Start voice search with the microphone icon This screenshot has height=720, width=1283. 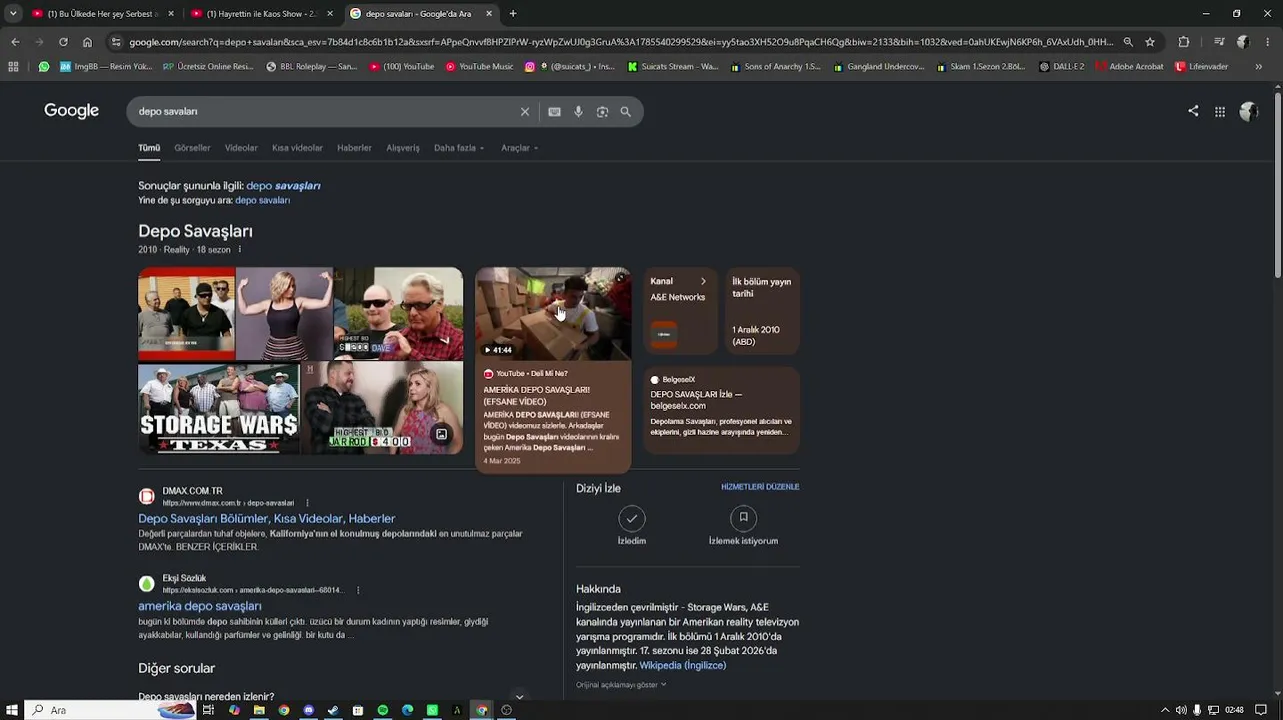[x=578, y=112]
